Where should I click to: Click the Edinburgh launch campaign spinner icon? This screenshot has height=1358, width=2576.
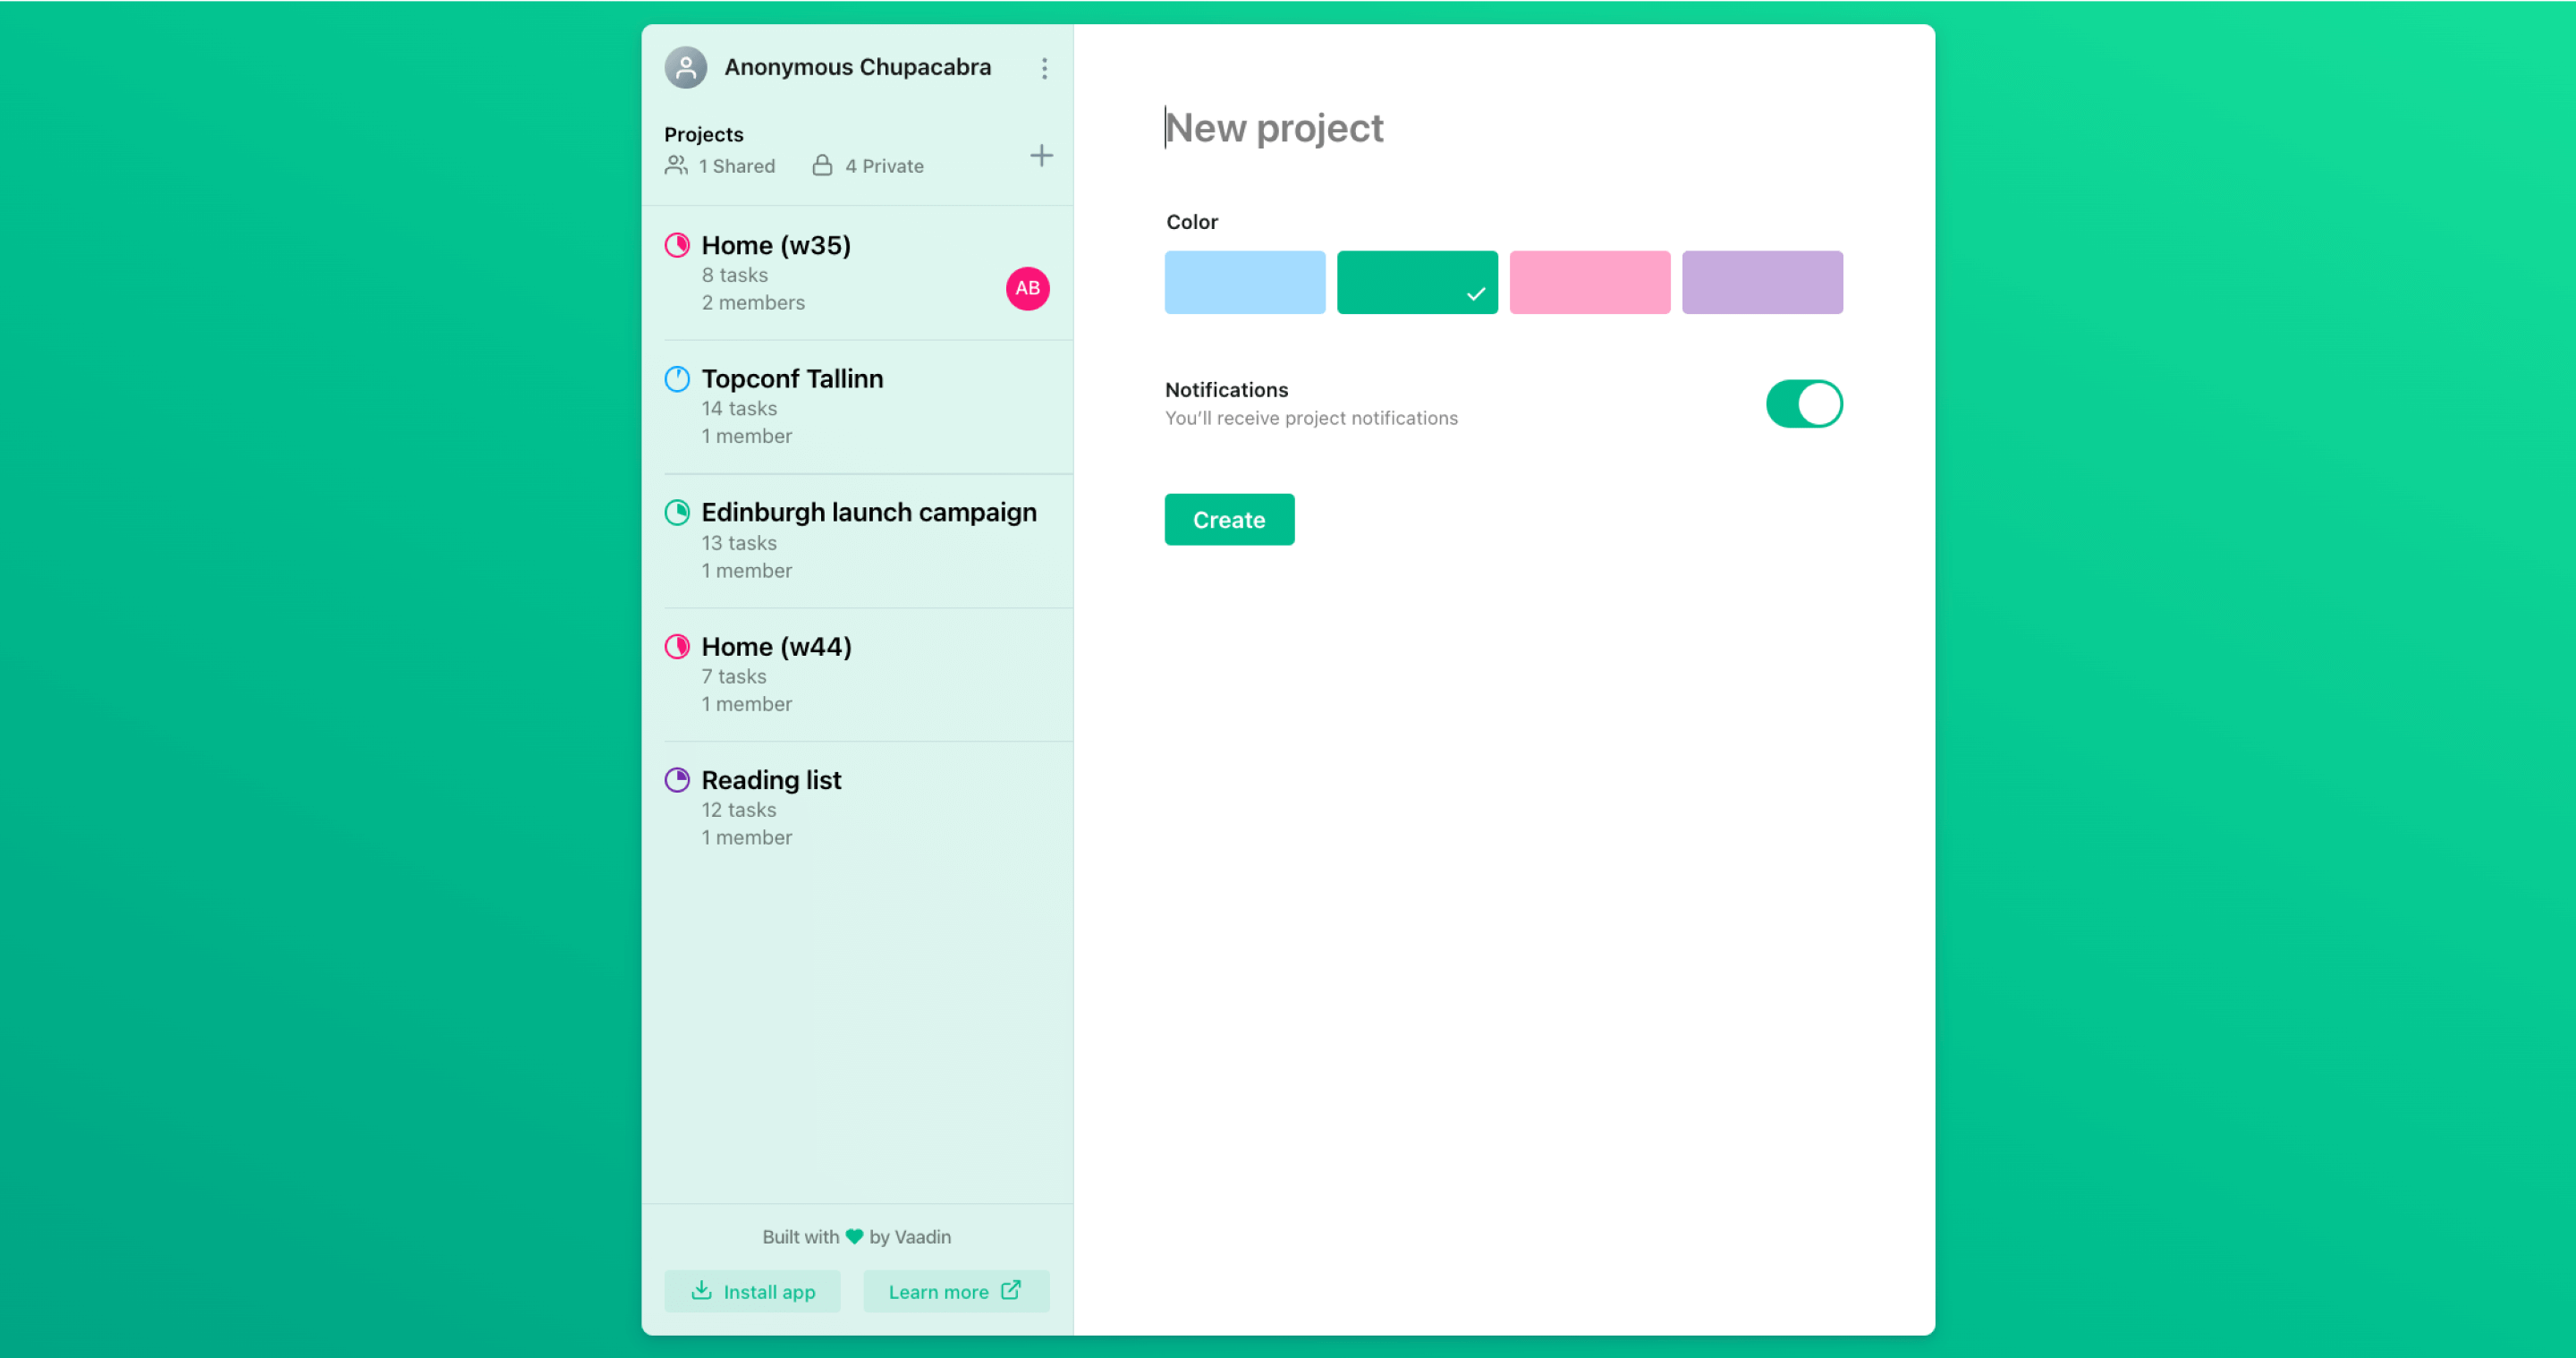coord(676,511)
